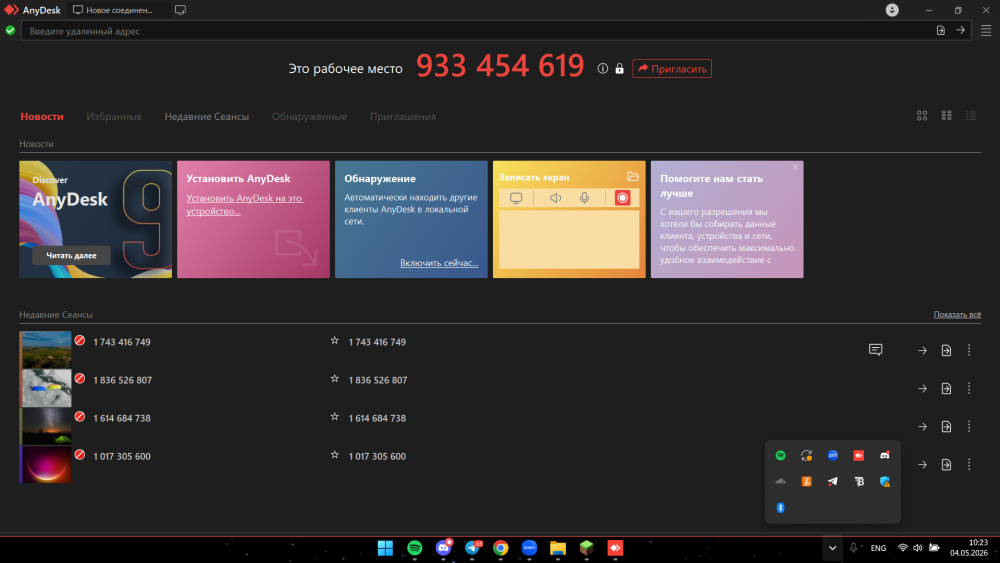The height and width of the screenshot is (563, 1000).
Task: Open Spotify from the taskbar
Action: click(x=415, y=548)
